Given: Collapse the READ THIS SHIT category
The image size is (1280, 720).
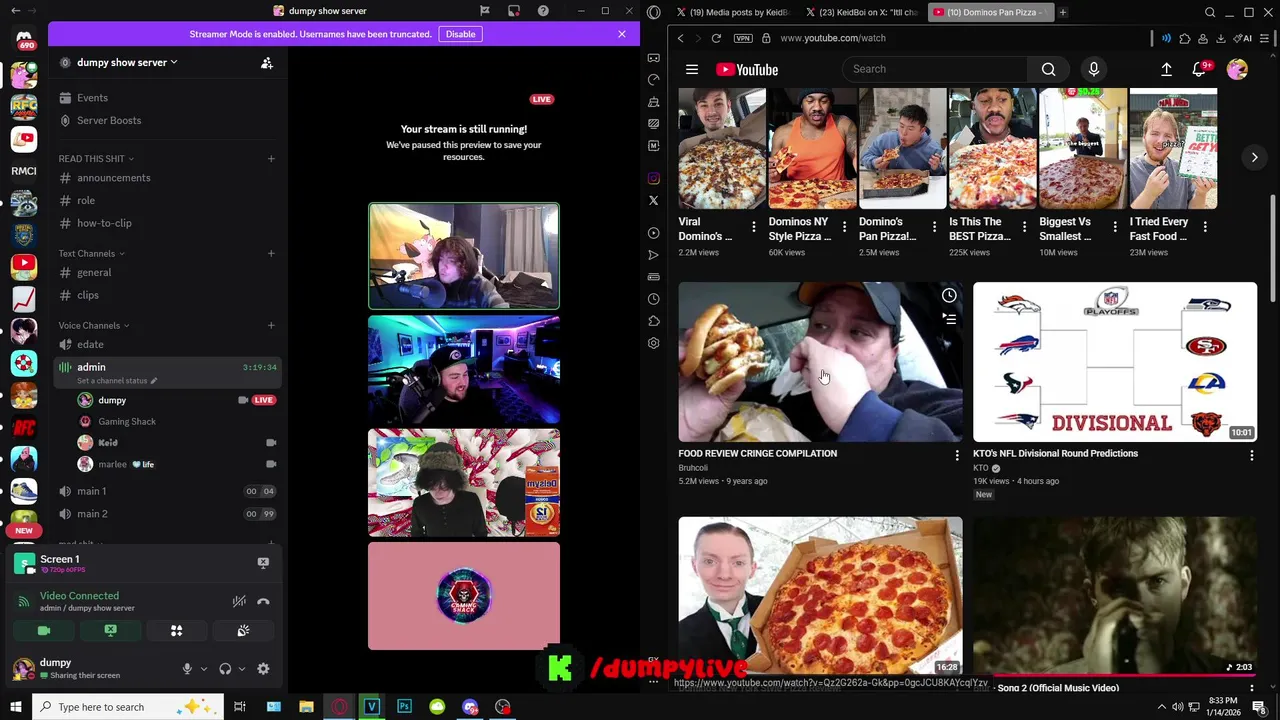Looking at the screenshot, I should tap(96, 158).
